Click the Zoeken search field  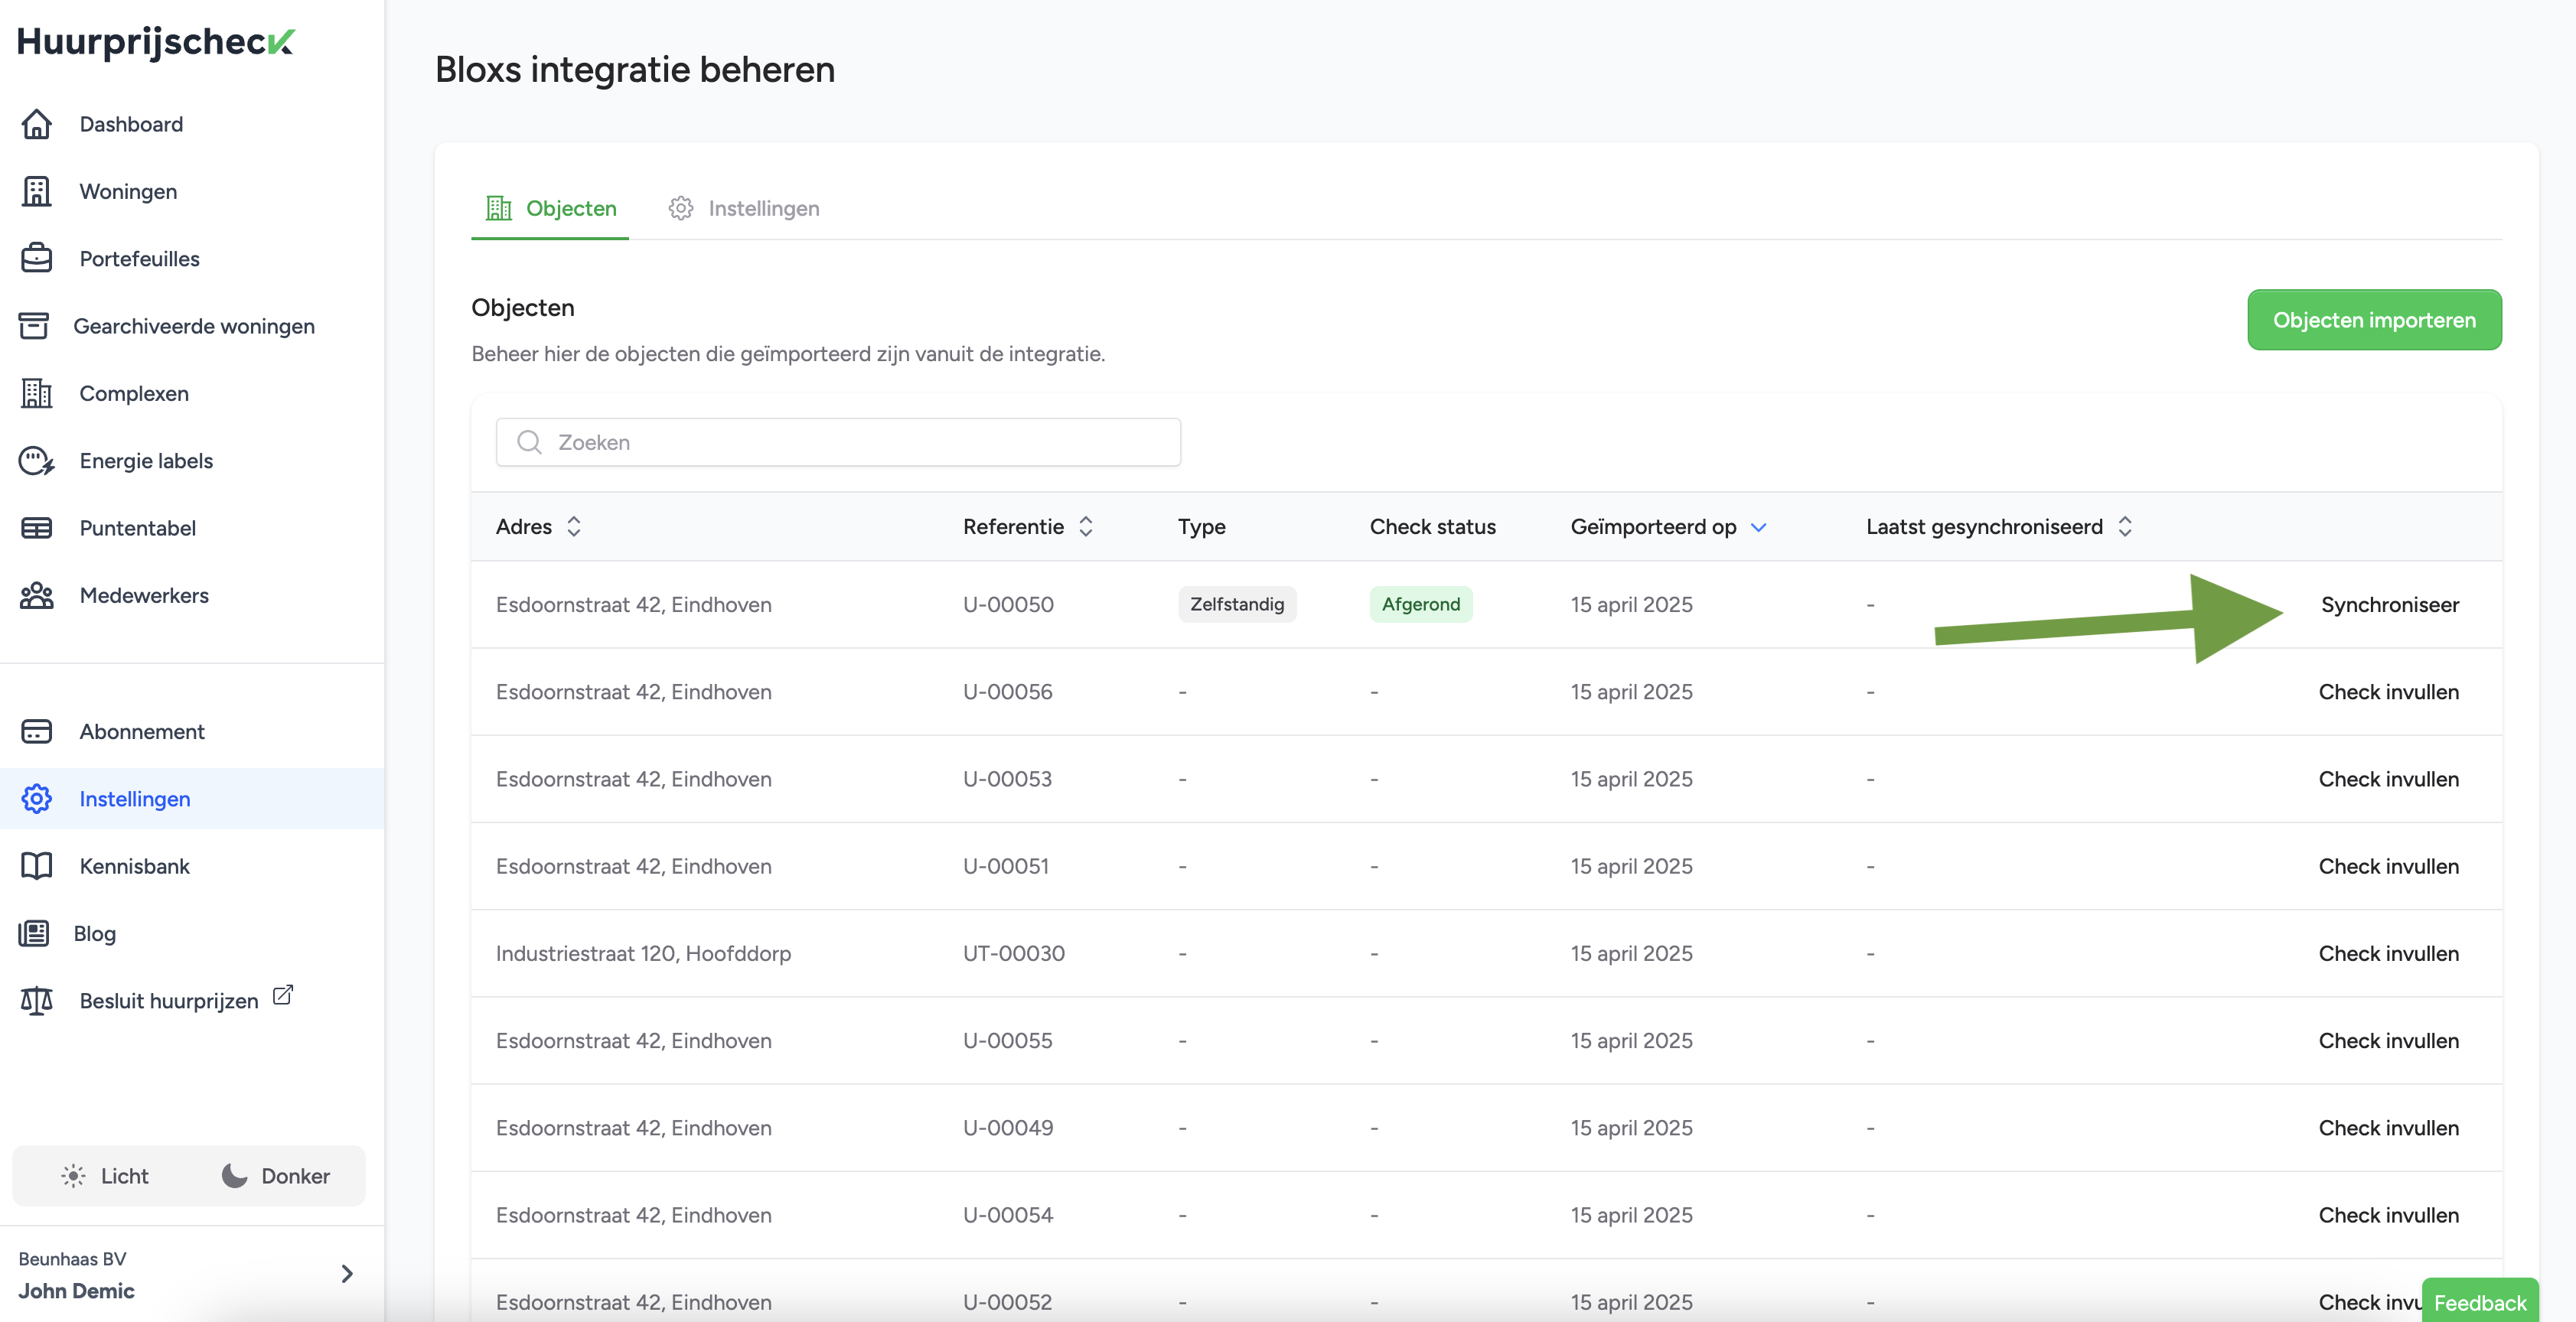838,442
